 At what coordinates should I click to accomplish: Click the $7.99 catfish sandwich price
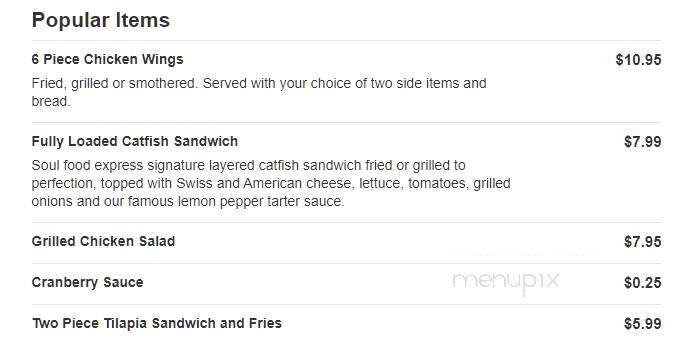click(643, 142)
